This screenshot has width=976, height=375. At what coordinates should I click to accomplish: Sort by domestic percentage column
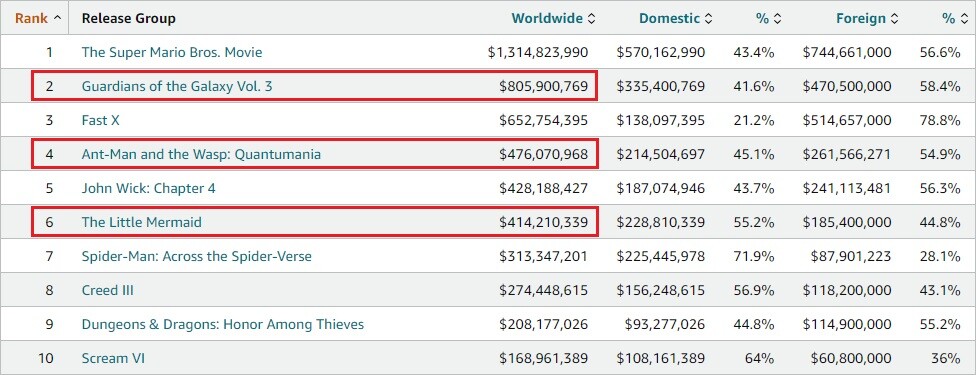click(x=769, y=19)
